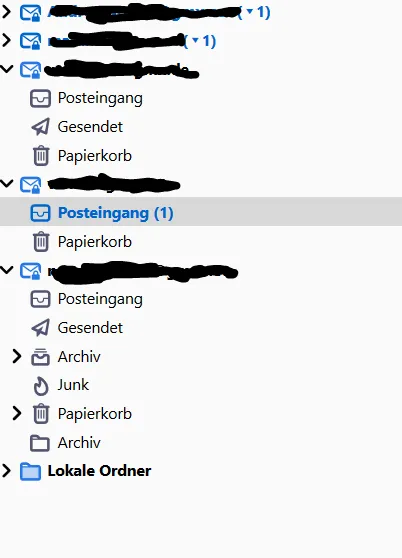Click the second account's envelope lock icon
This screenshot has height=558, width=402.
(30, 41)
